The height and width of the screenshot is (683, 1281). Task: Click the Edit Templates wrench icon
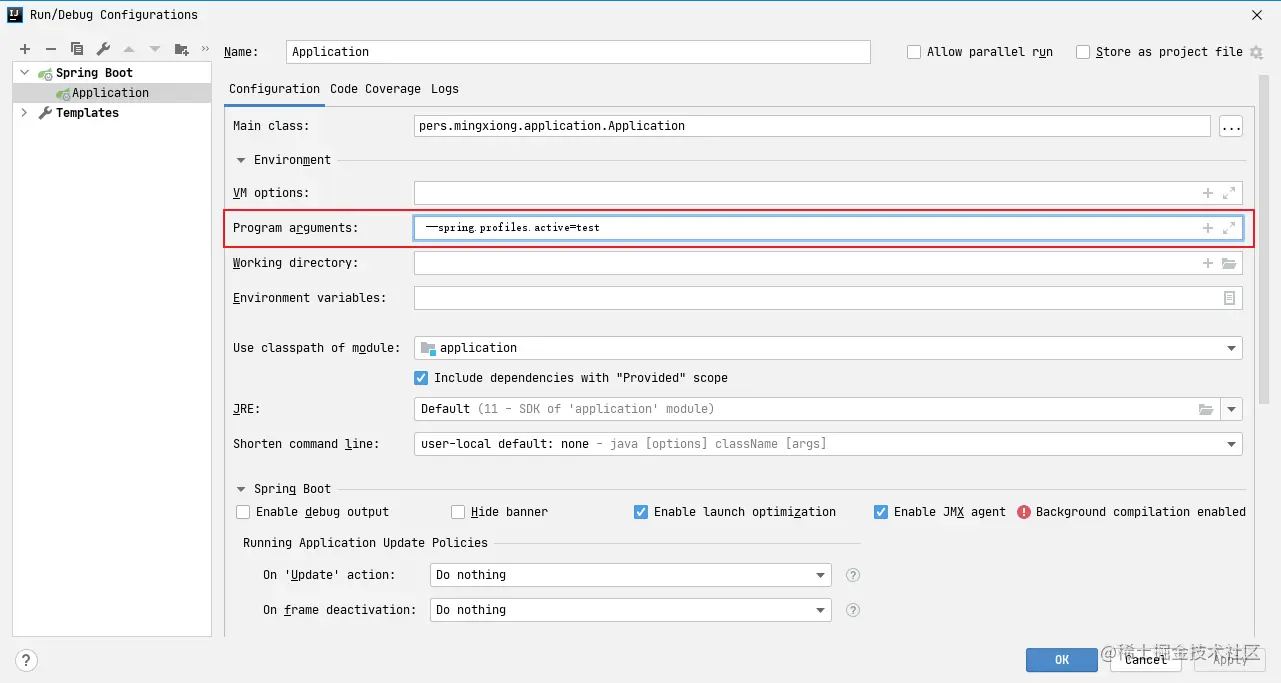[103, 49]
